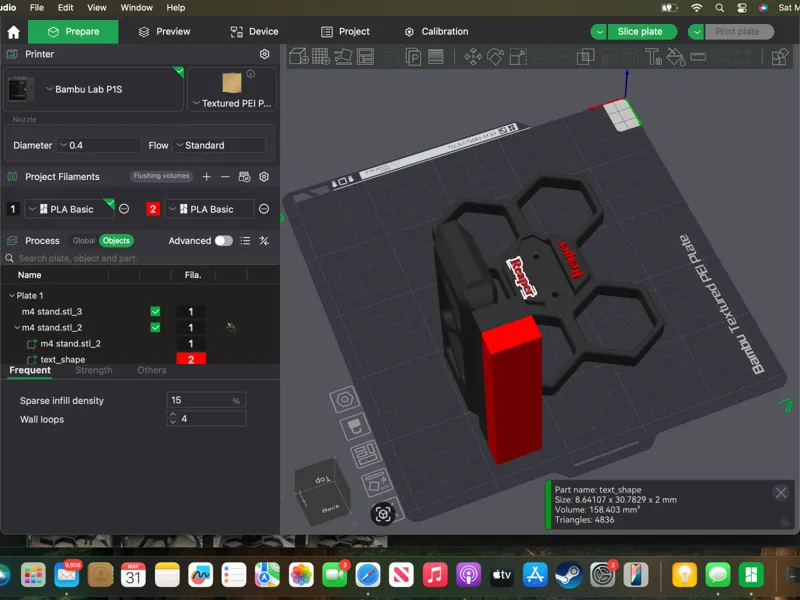Click the Flushing volumes button

click(161, 176)
